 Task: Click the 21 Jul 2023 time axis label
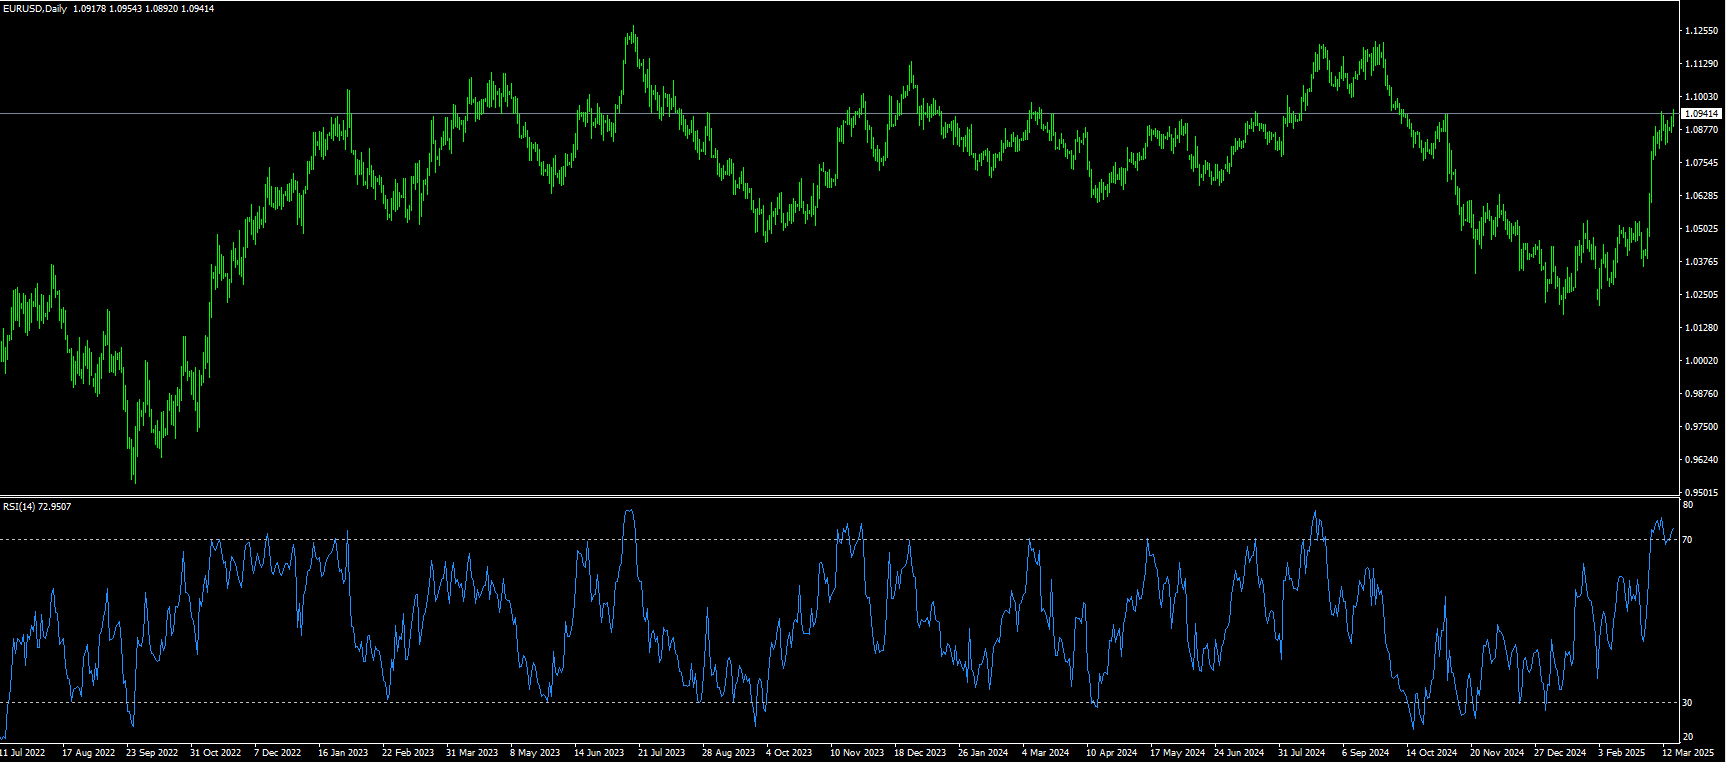click(662, 753)
